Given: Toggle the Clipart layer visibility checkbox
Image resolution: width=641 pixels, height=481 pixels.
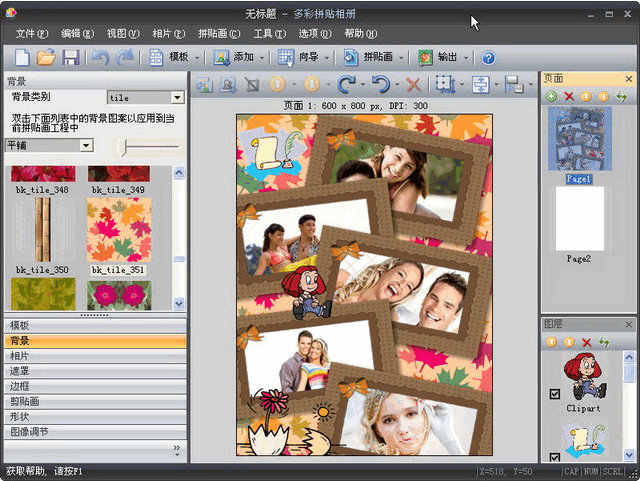Looking at the screenshot, I should [x=555, y=395].
